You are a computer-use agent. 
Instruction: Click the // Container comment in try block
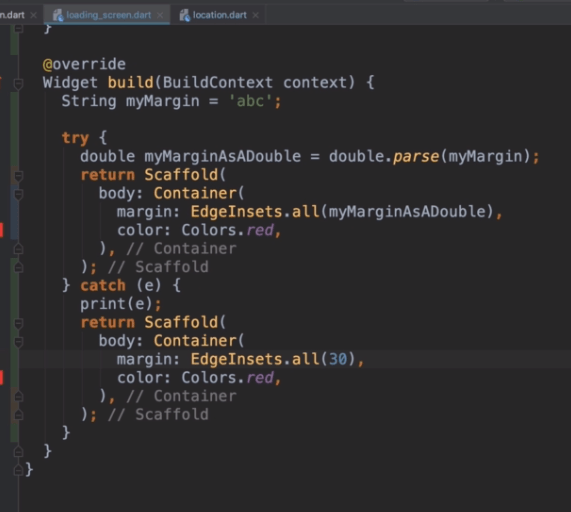pyautogui.click(x=181, y=249)
